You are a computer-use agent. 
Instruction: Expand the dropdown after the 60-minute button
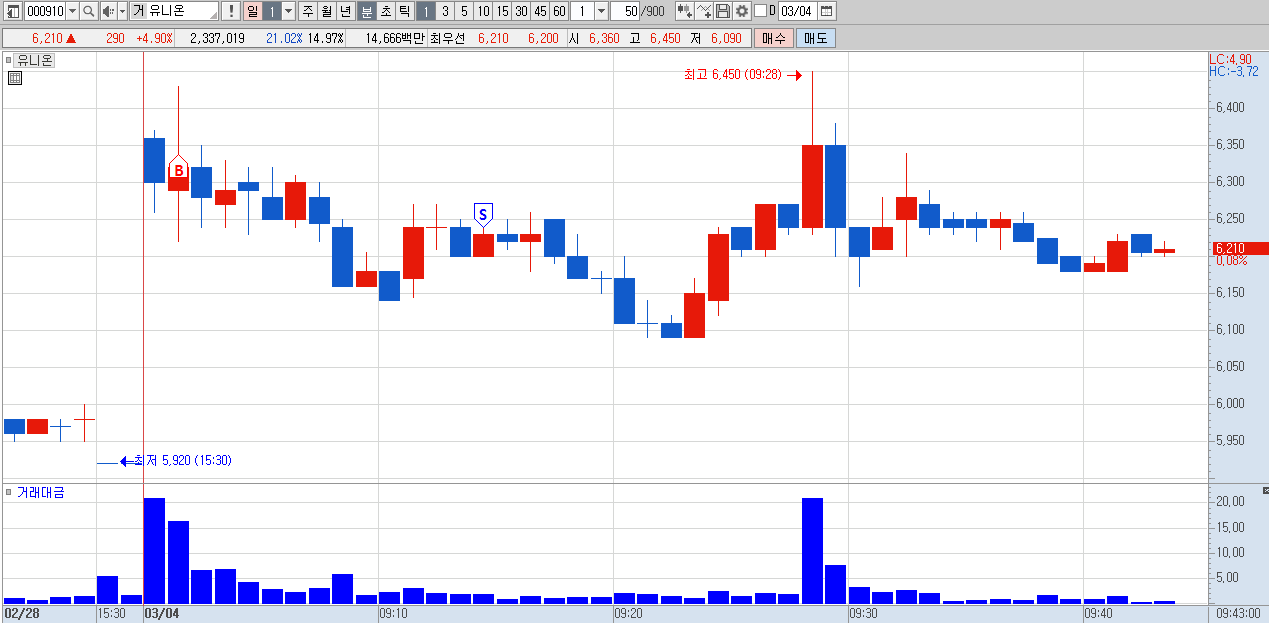coord(600,11)
